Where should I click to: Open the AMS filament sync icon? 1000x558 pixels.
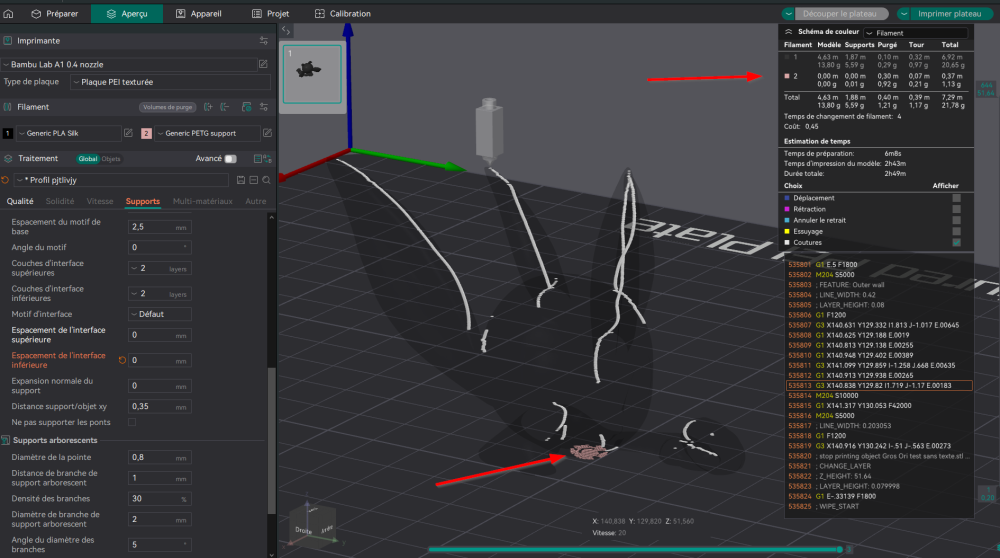[x=247, y=107]
